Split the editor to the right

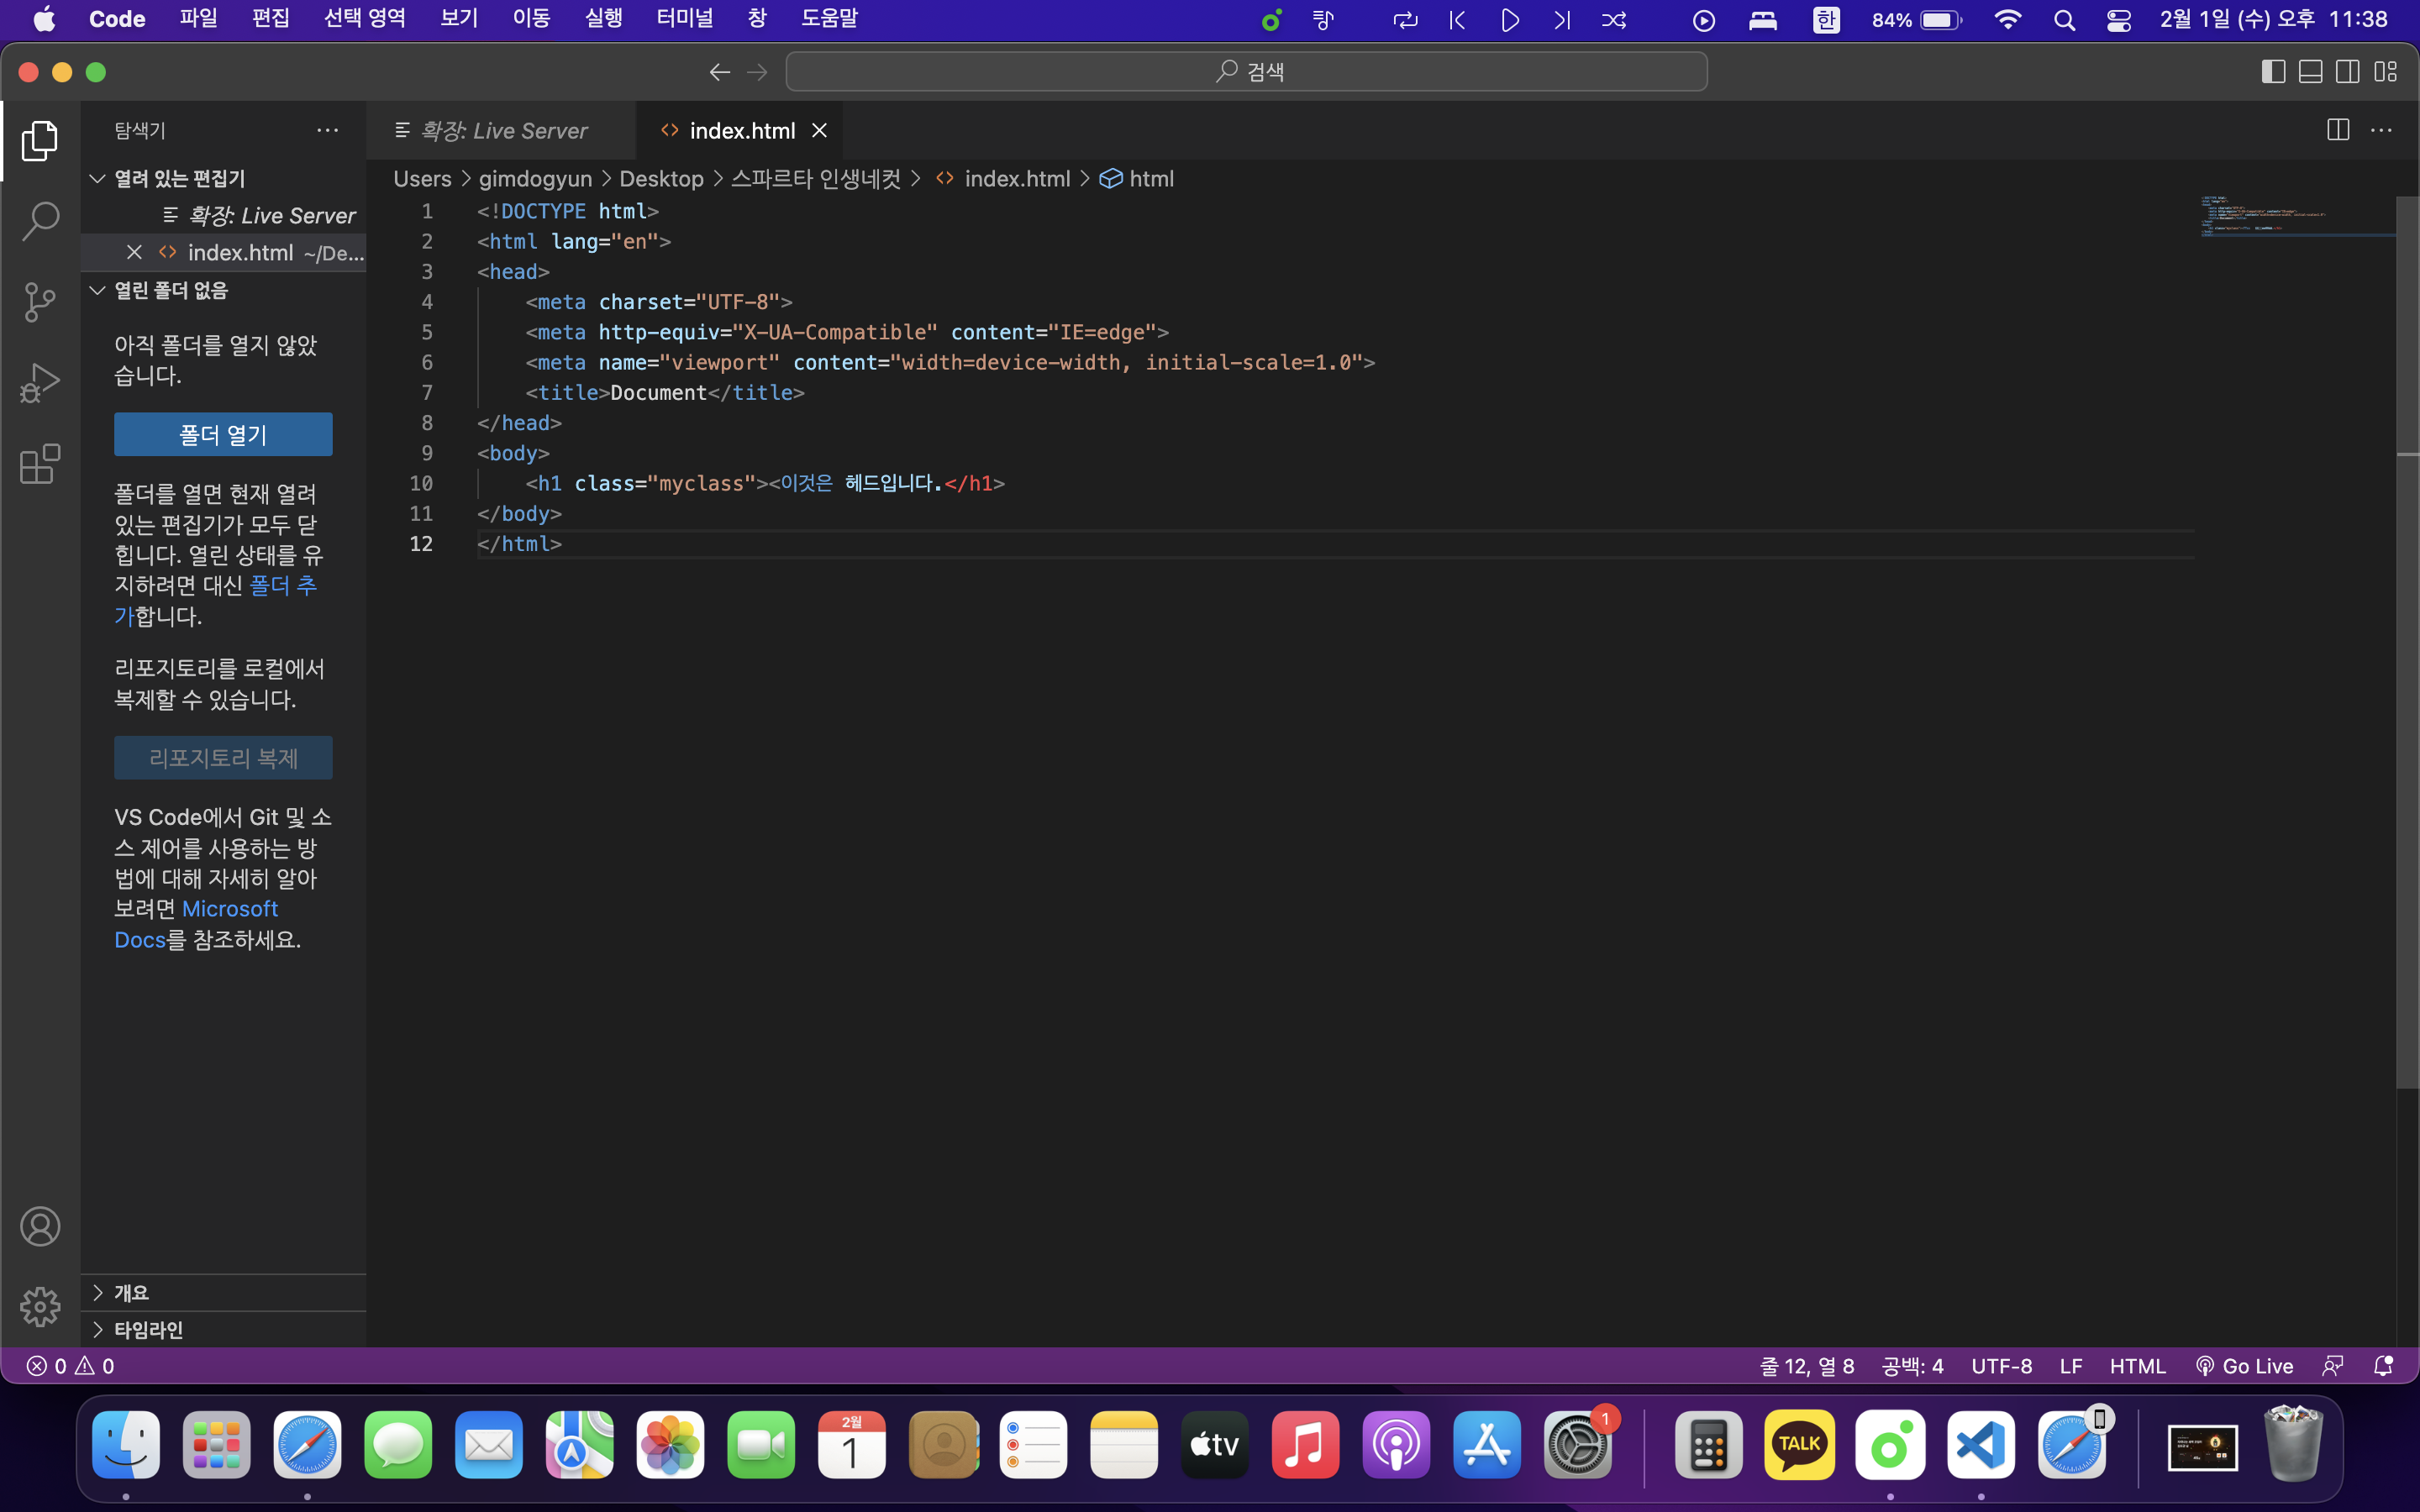click(x=2338, y=130)
